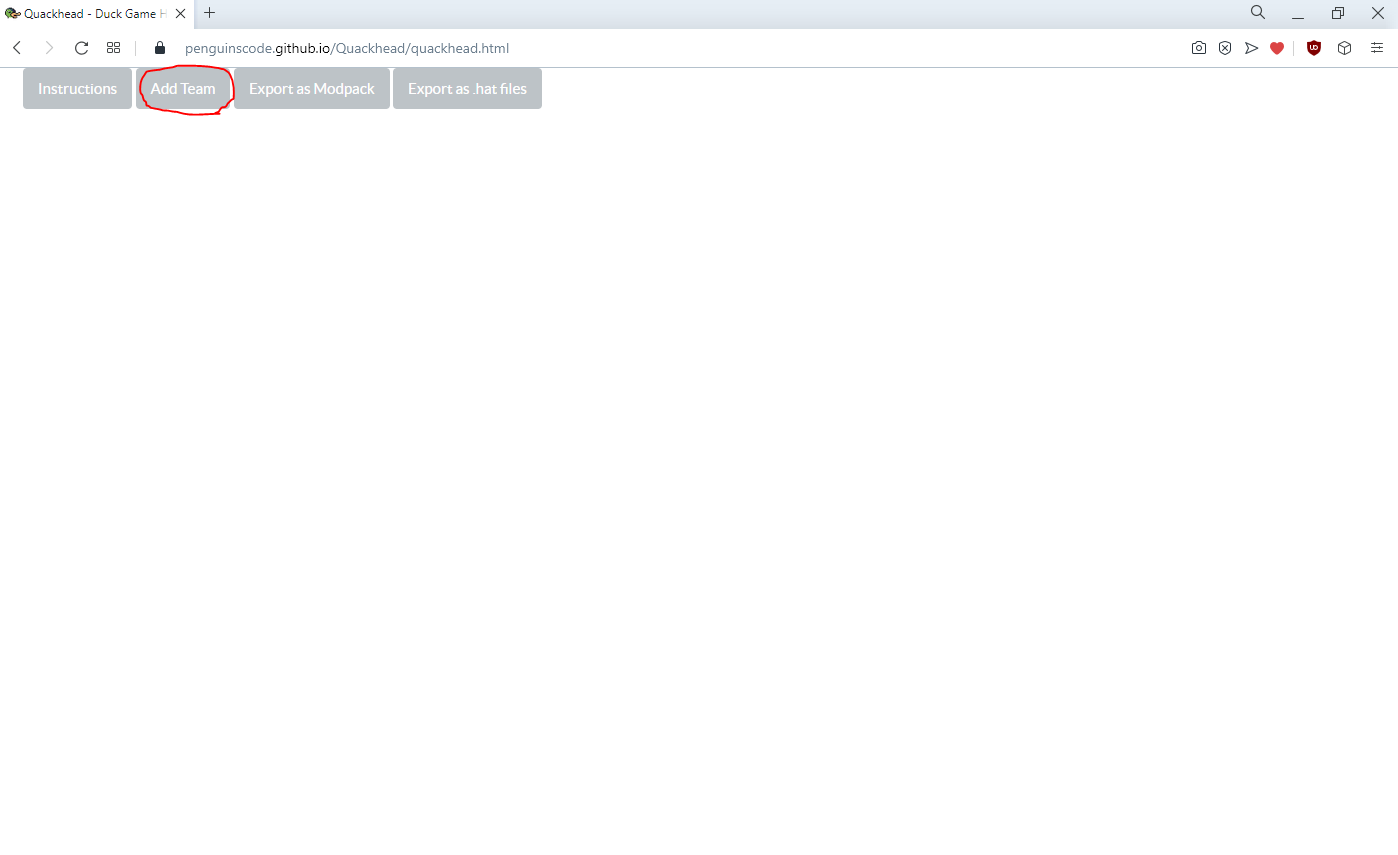Open the Easy Setup settings panel
The height and width of the screenshot is (855, 1398).
(x=1377, y=48)
